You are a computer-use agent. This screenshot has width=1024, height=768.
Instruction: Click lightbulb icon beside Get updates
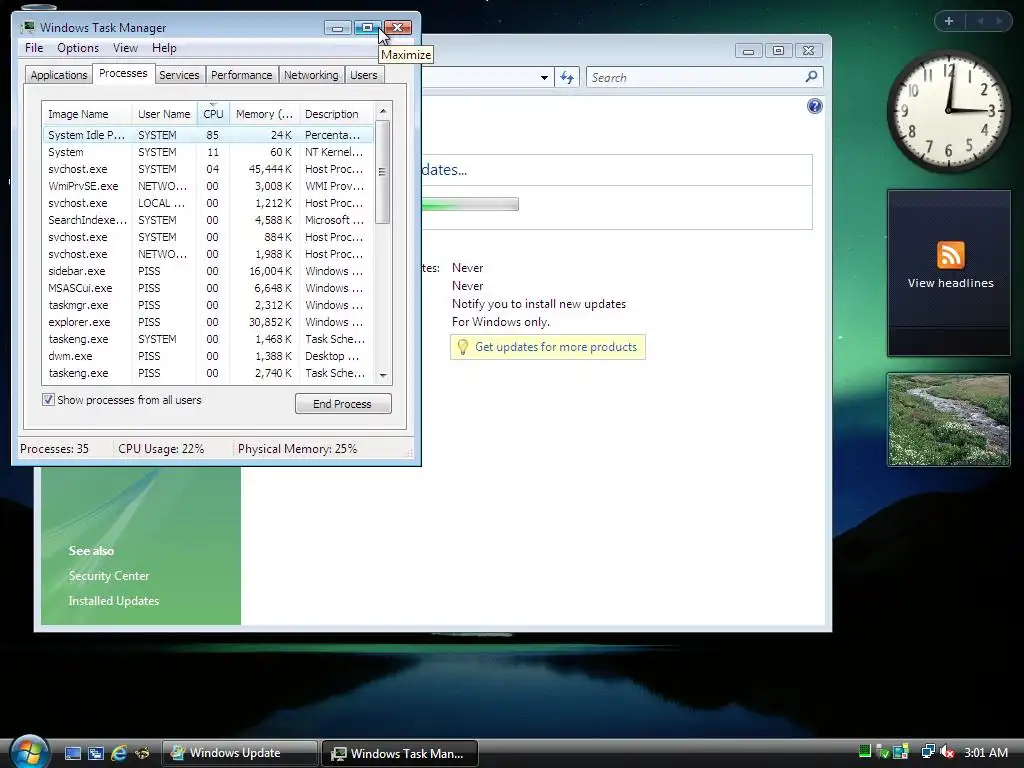click(462, 347)
